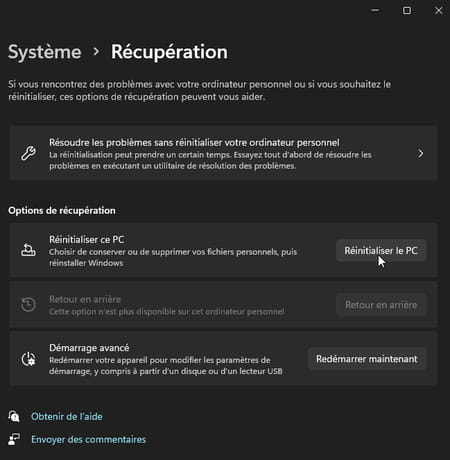
Task: Click the Réinitialiser le PC button
Action: pos(381,251)
